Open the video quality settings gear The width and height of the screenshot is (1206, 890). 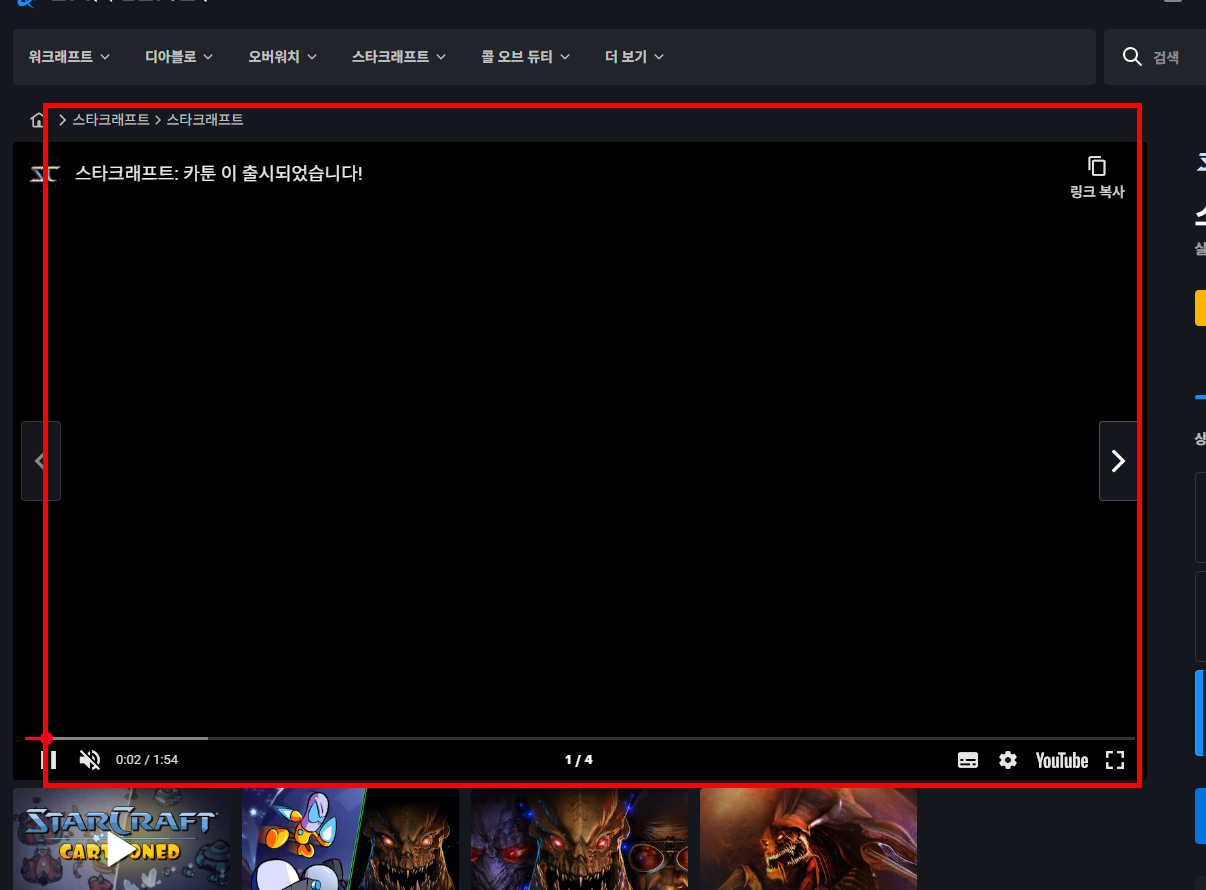(x=1008, y=760)
